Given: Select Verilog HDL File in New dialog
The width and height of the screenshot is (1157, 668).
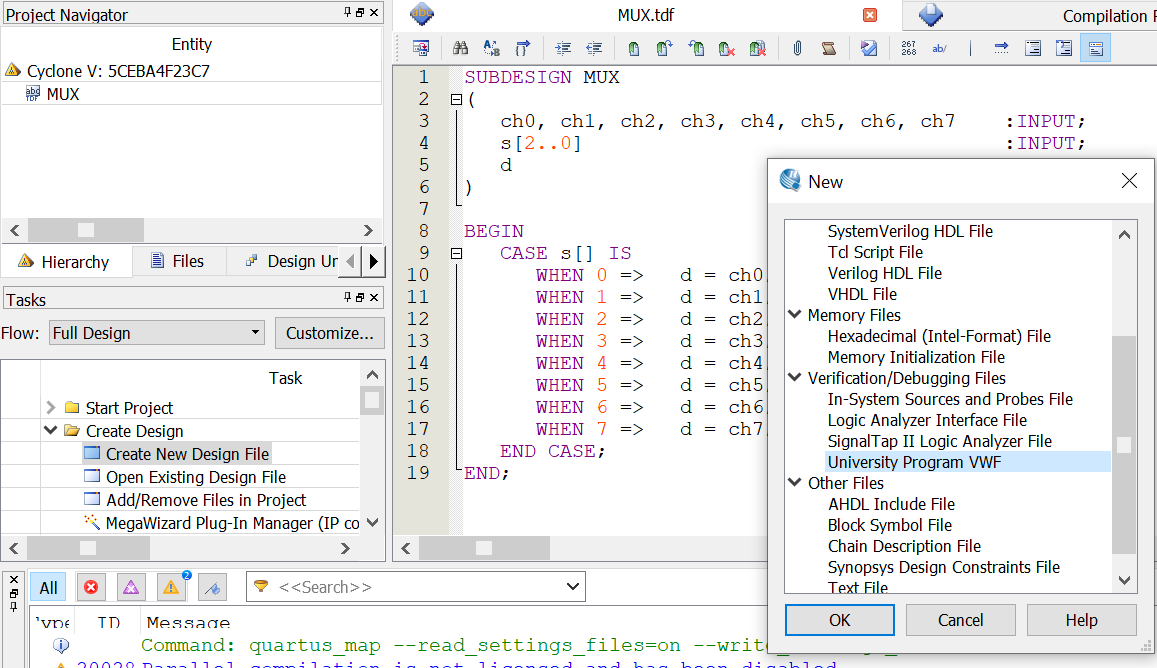Looking at the screenshot, I should pyautogui.click(x=884, y=273).
